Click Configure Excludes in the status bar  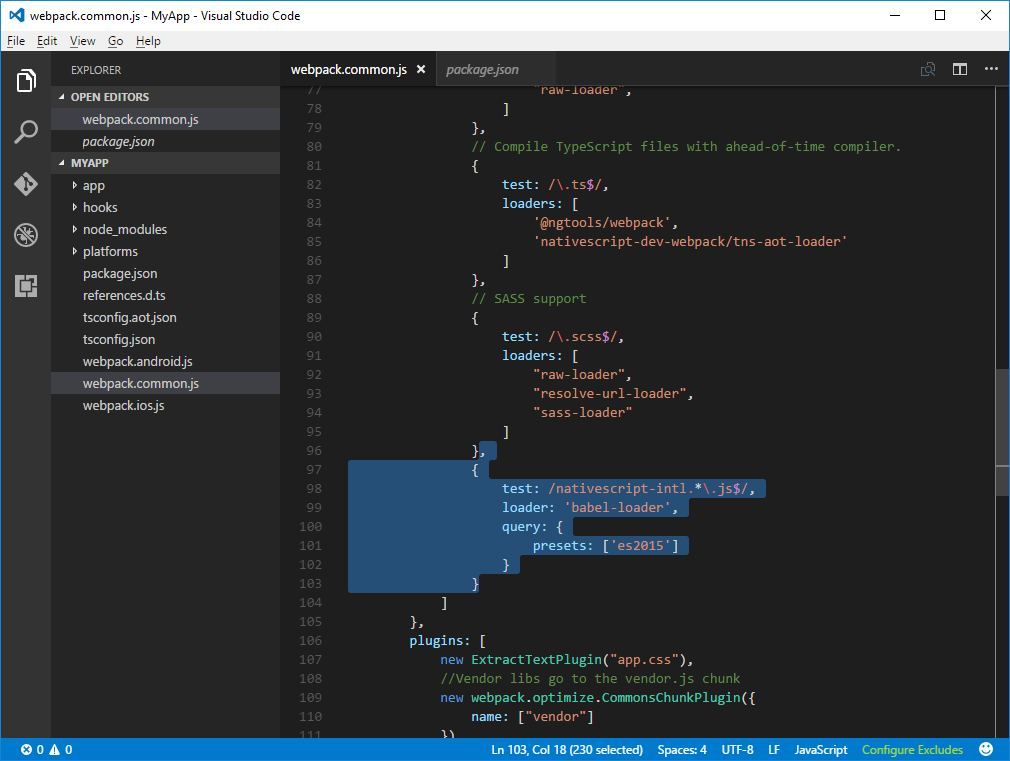coord(912,749)
